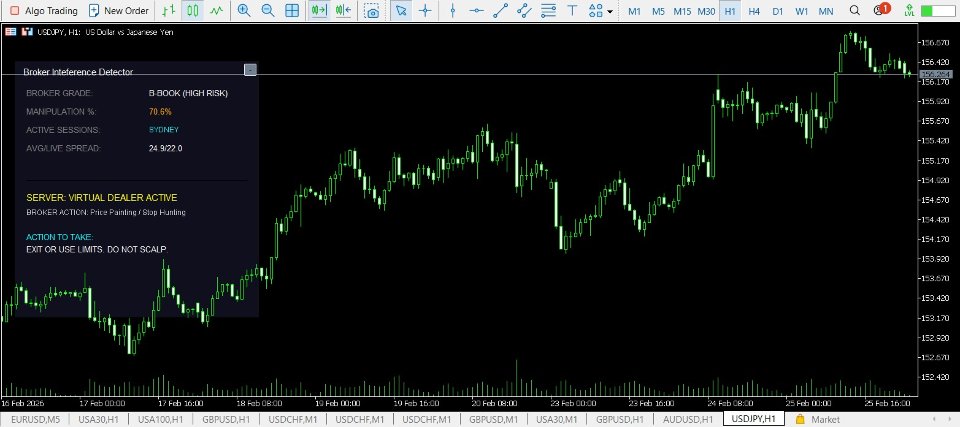
Task: Zoom in on the chart
Action: [244, 10]
